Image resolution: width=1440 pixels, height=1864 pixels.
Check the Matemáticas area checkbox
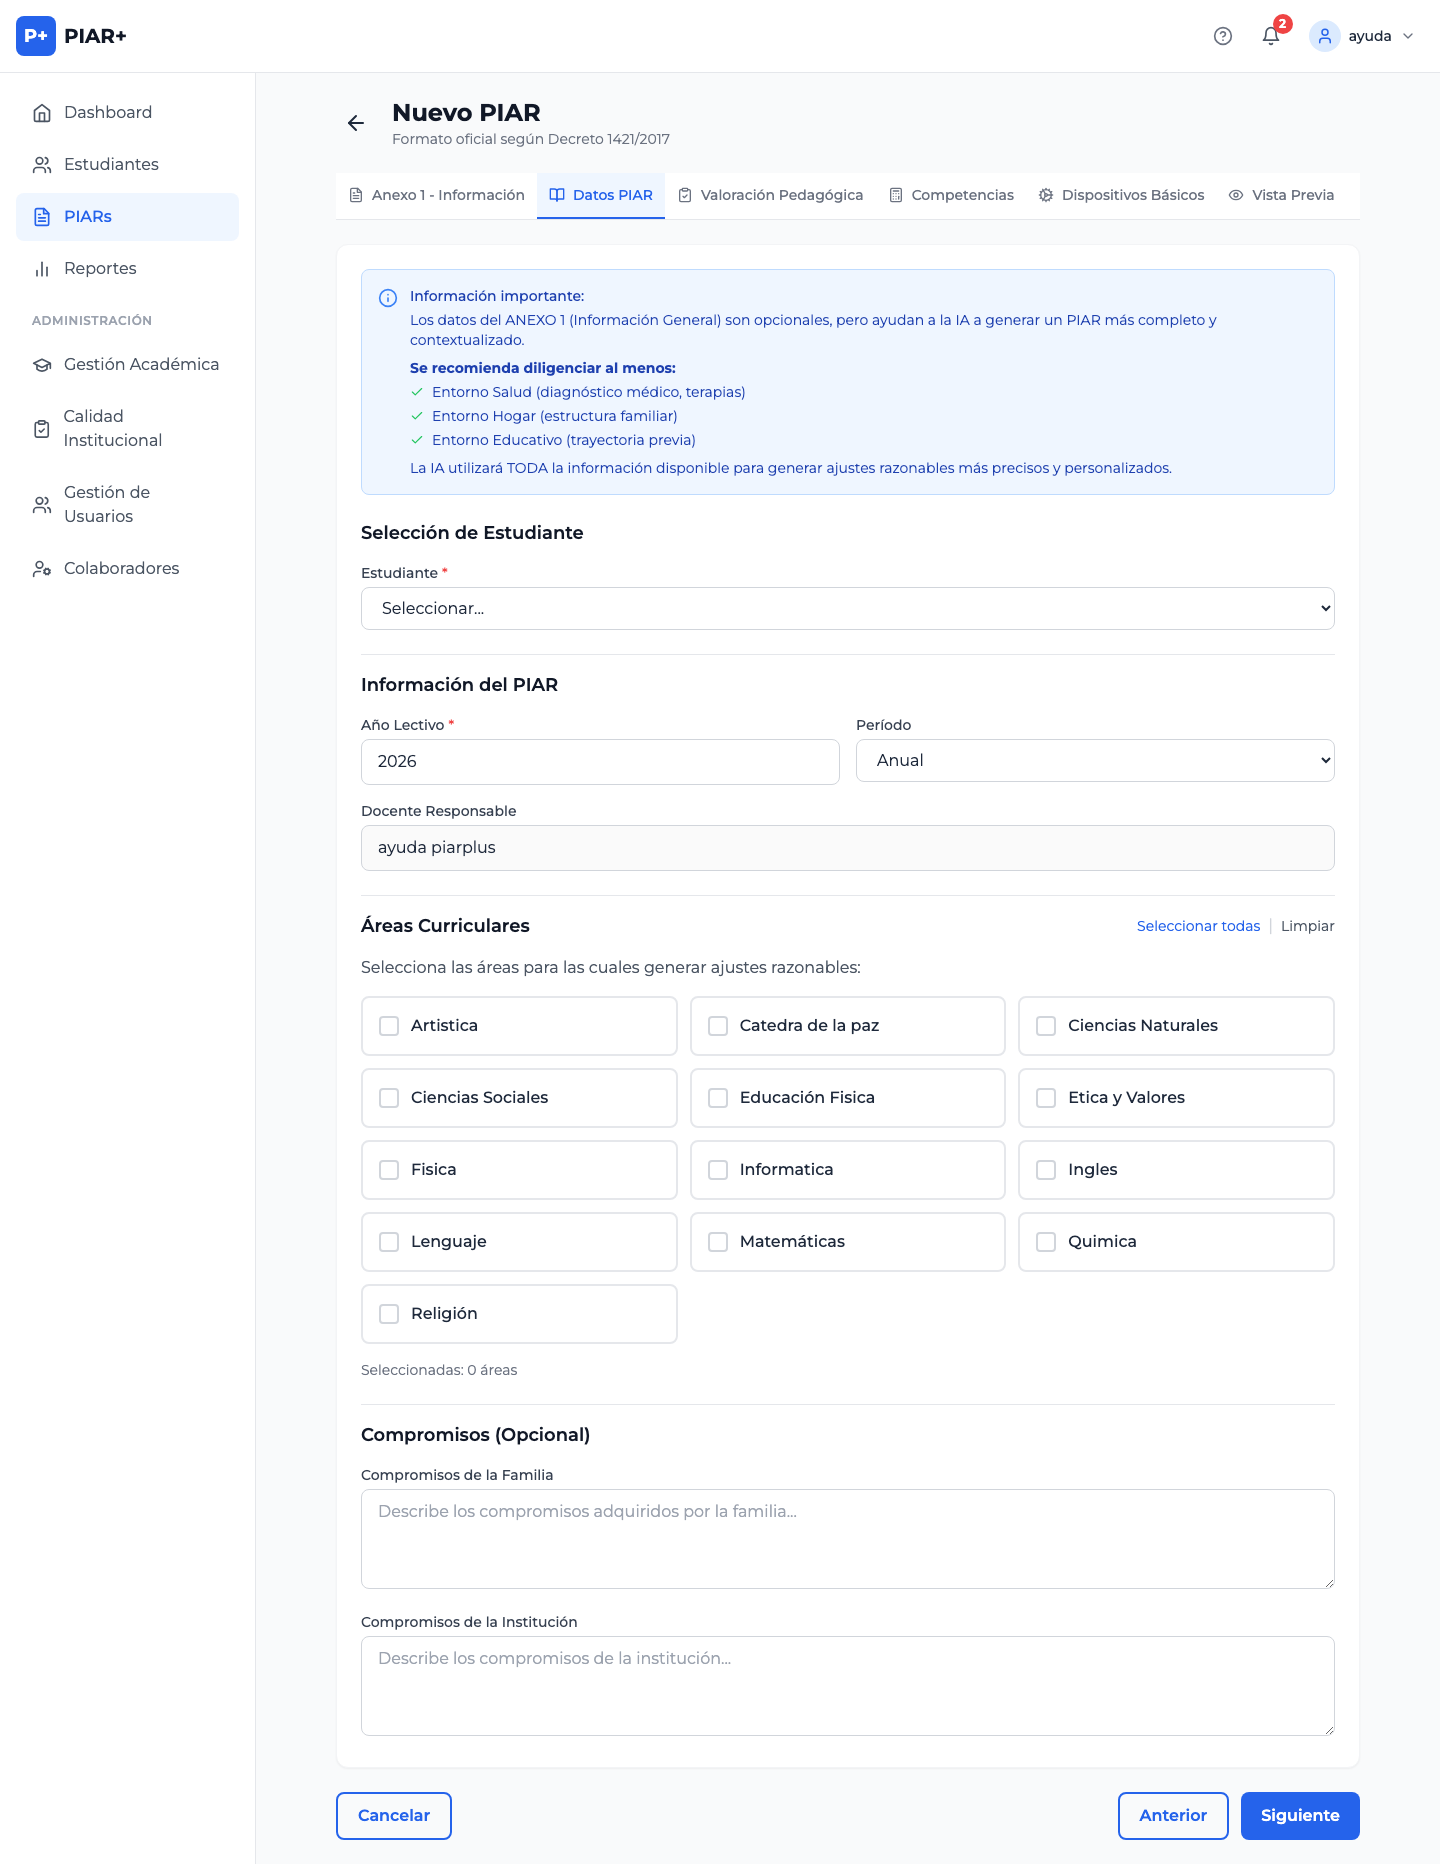(718, 1242)
